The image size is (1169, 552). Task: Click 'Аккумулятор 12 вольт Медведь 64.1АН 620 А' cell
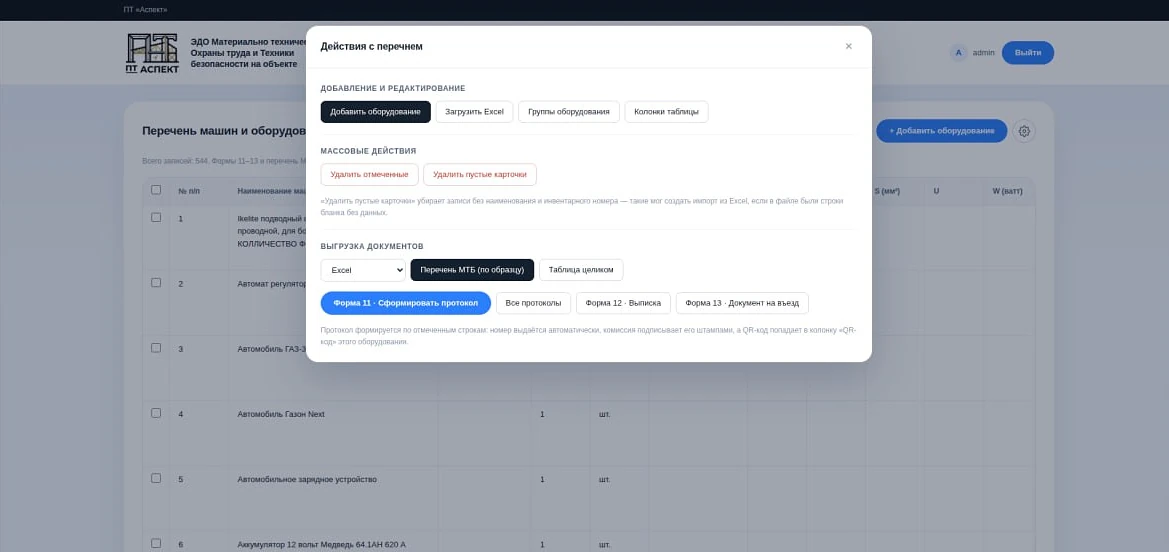tap(321, 545)
